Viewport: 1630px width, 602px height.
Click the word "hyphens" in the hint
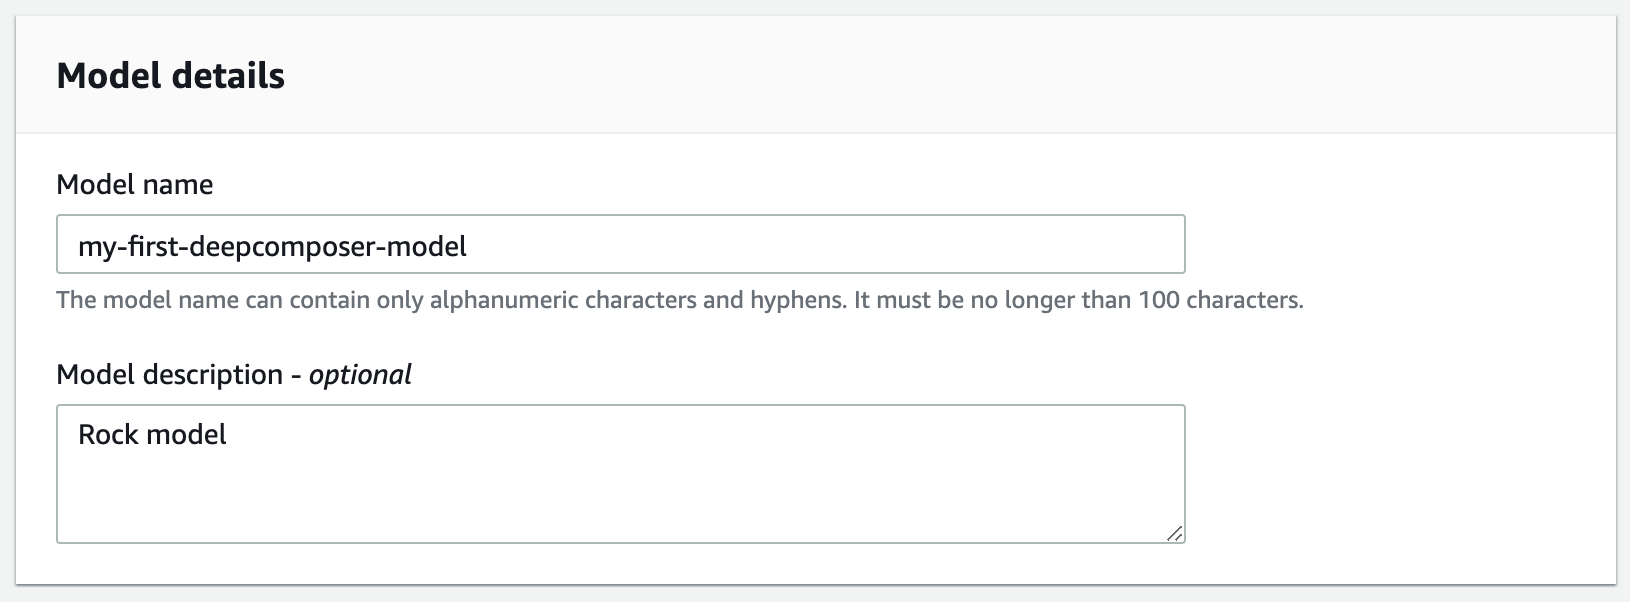click(797, 300)
